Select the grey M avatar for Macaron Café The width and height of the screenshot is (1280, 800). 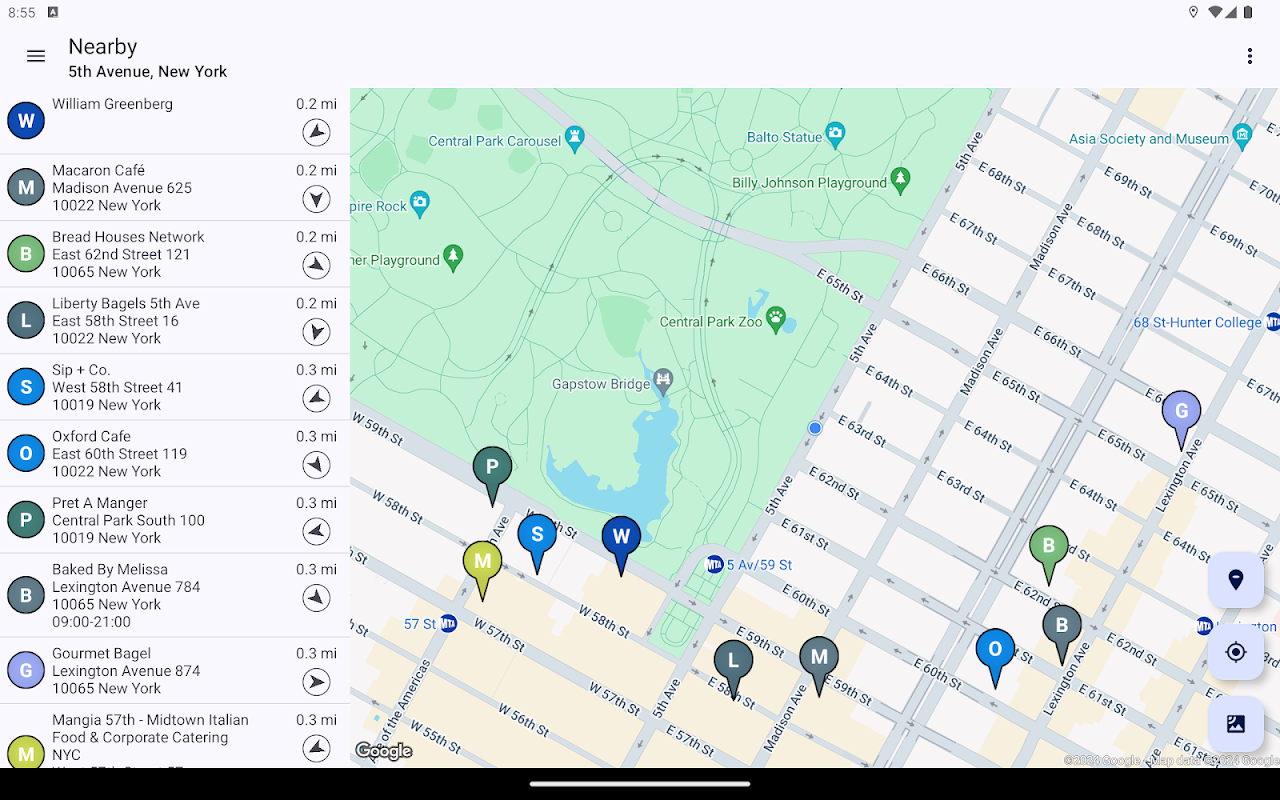coord(26,187)
